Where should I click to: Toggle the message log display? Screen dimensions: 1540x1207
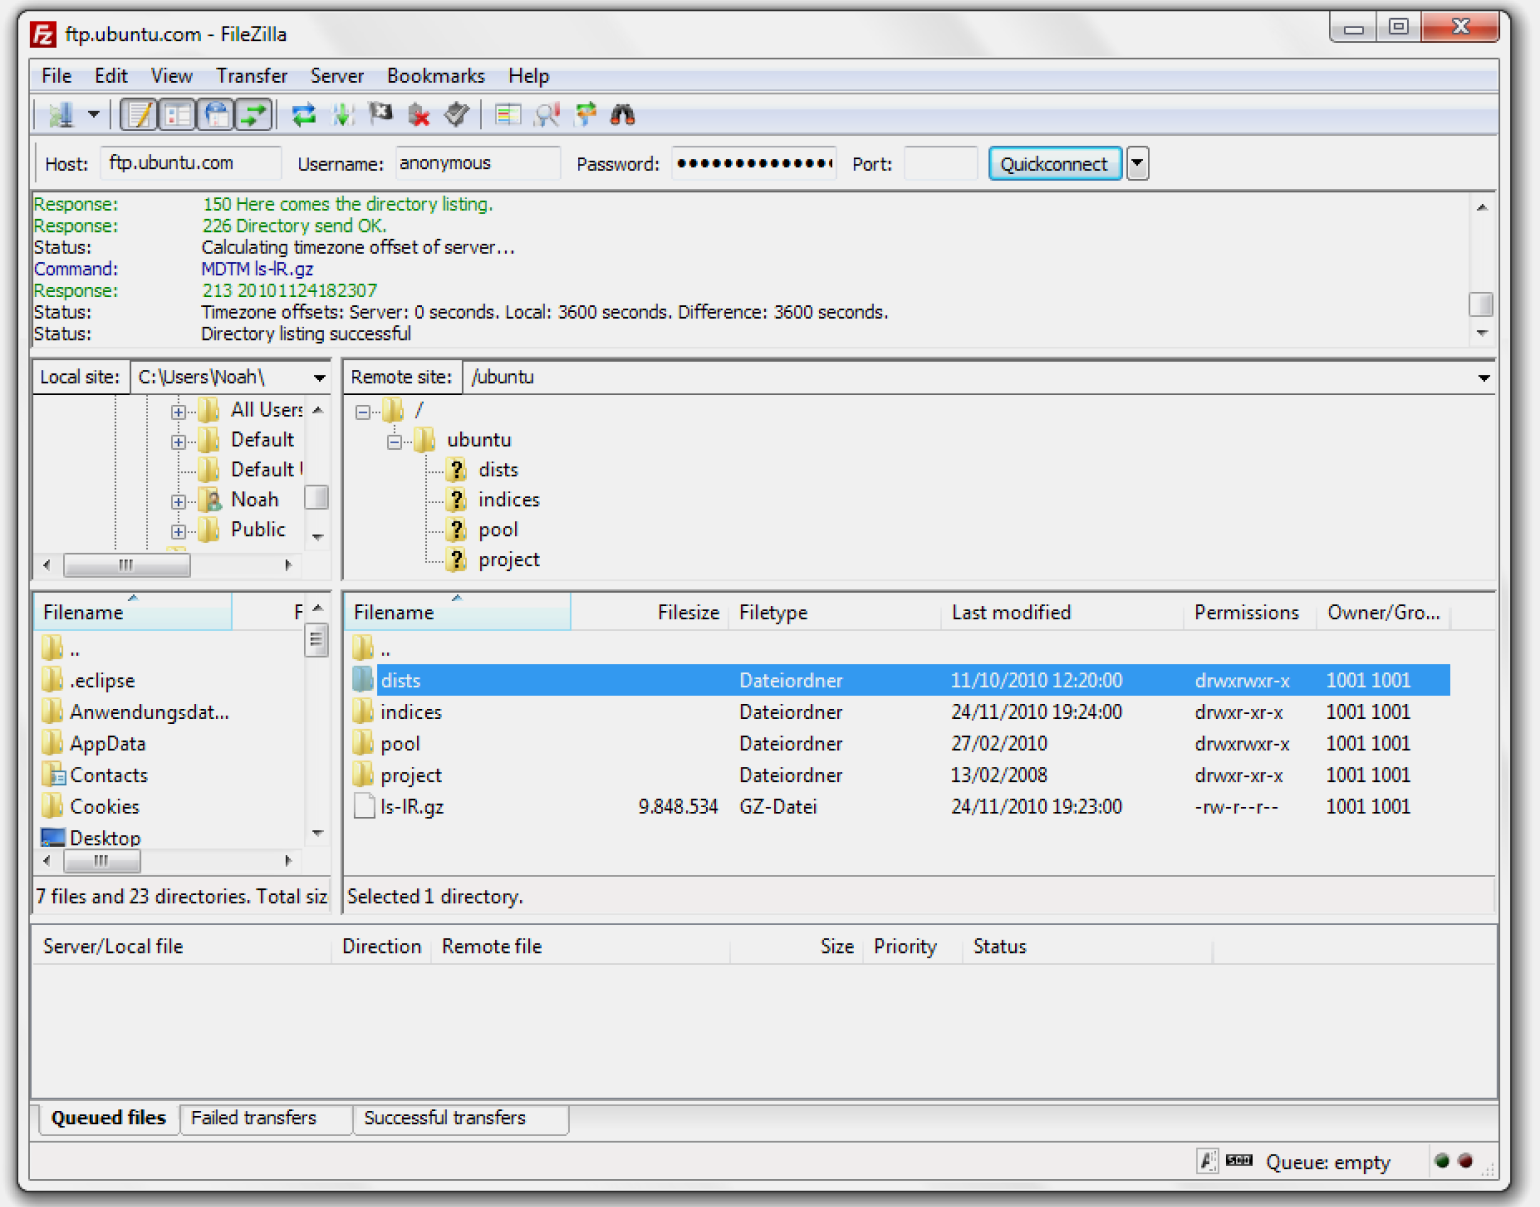tap(139, 115)
